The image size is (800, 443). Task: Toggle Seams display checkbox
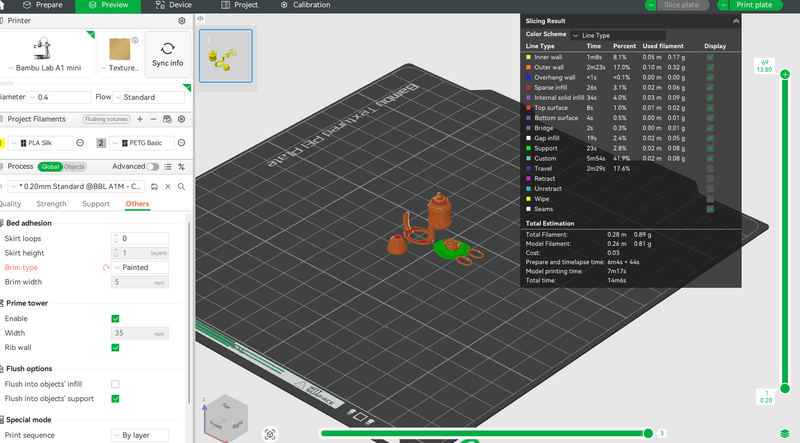pos(710,209)
